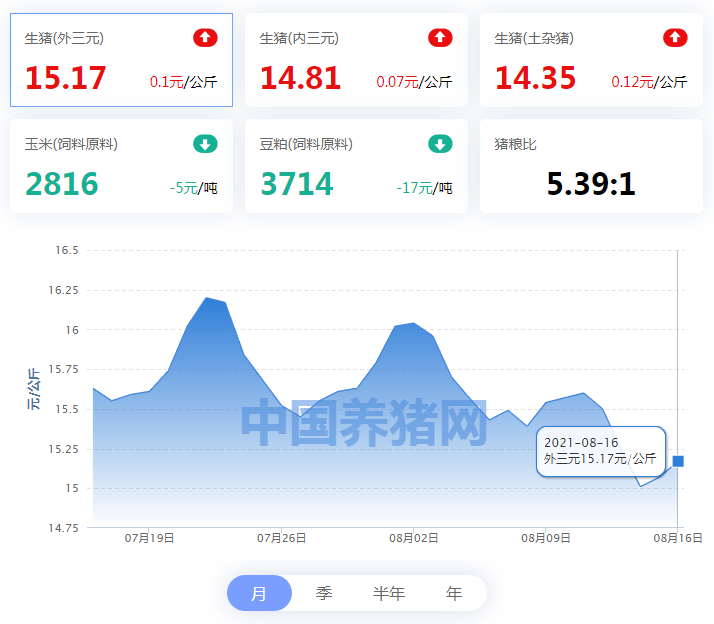Switch chart range to 月
714x624 pixels.
coord(259,593)
